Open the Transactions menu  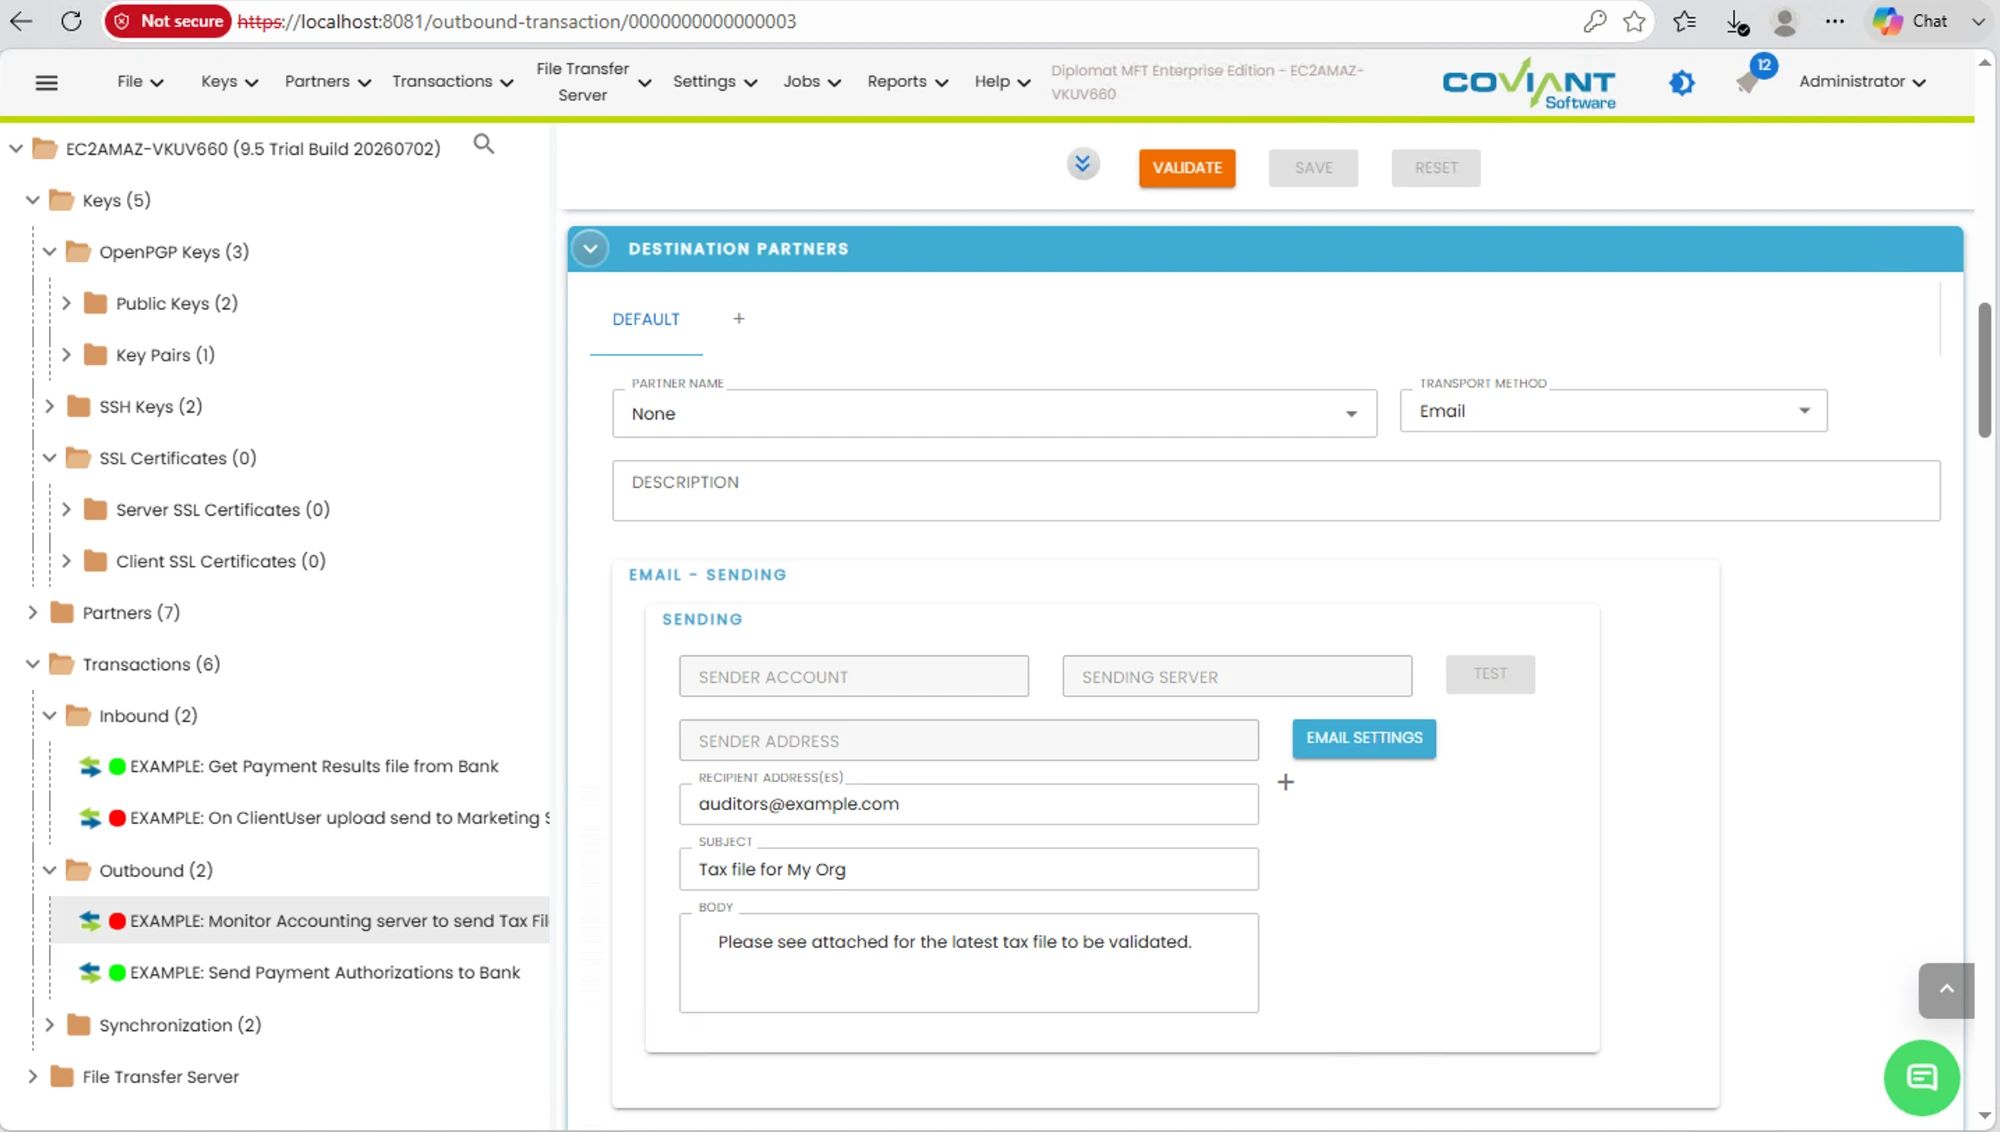452,82
